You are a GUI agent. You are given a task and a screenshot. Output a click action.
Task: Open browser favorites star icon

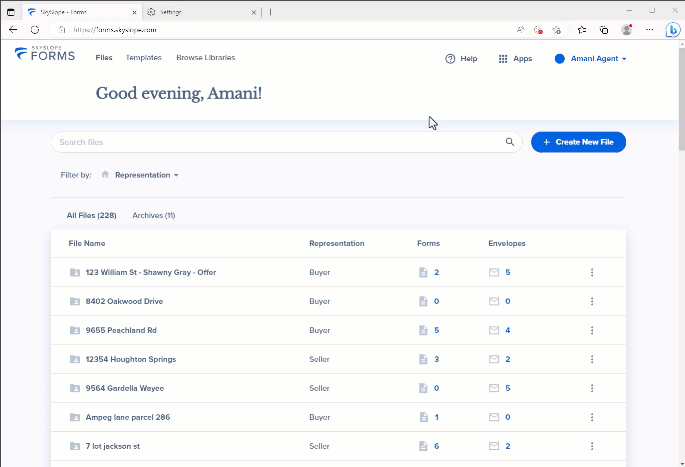pos(582,30)
